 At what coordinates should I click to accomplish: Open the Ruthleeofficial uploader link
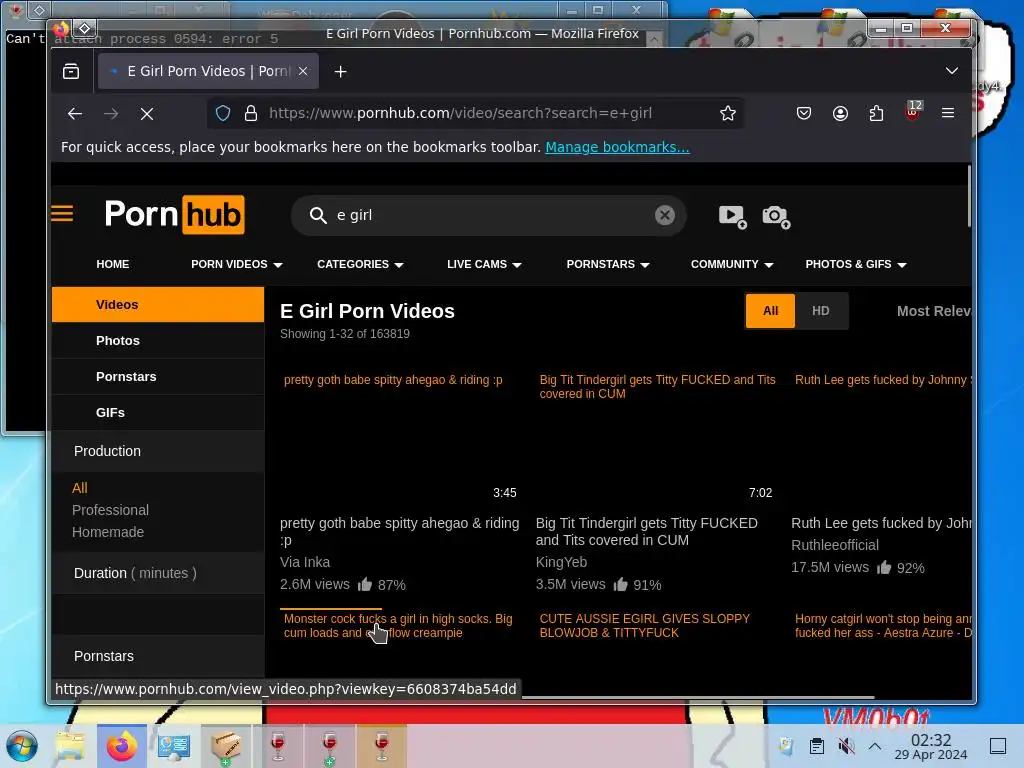835,545
